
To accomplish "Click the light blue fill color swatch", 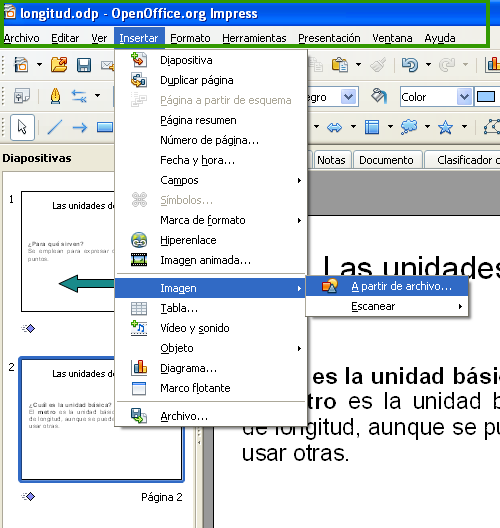I will (x=486, y=97).
